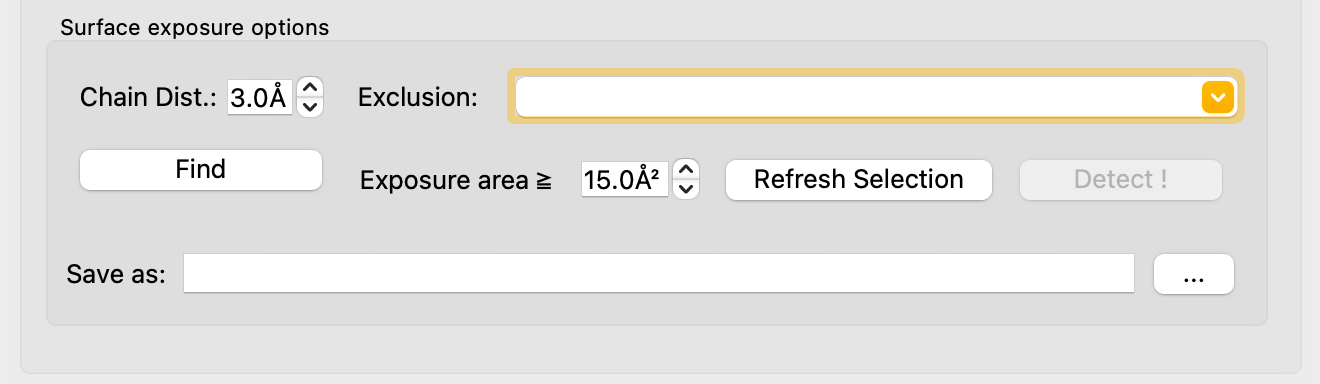The image size is (1320, 384).
Task: Click empty panel space right of Detect ! button
Action: [x=1244, y=180]
